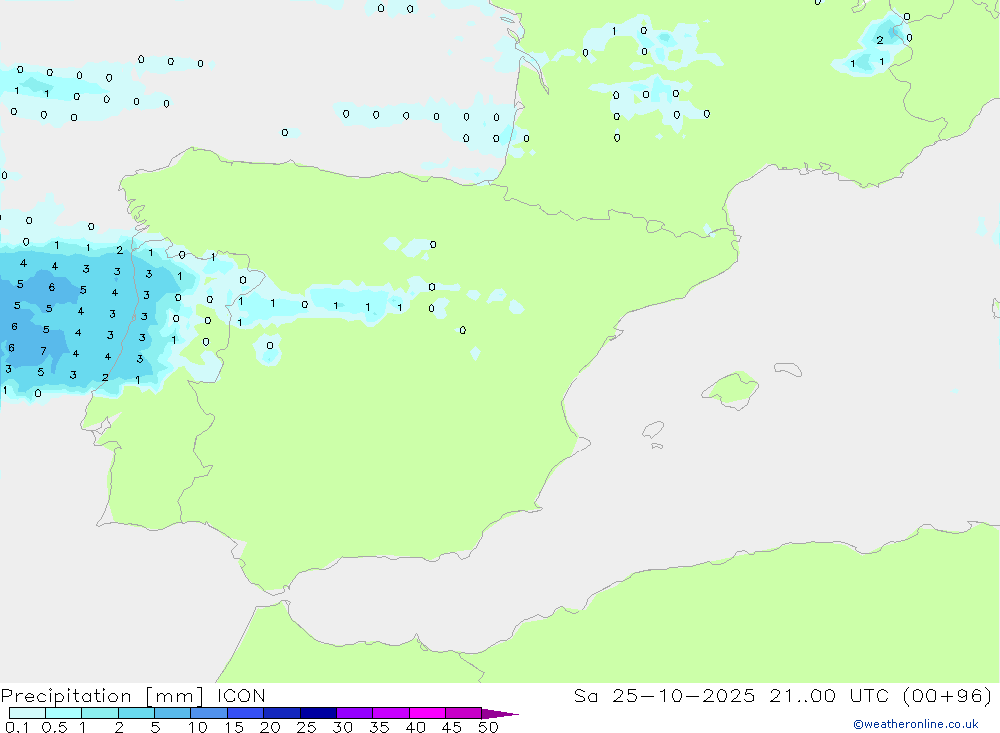
Task: Select the 30–35 mm purple legend swatch
Action: pyautogui.click(x=355, y=713)
